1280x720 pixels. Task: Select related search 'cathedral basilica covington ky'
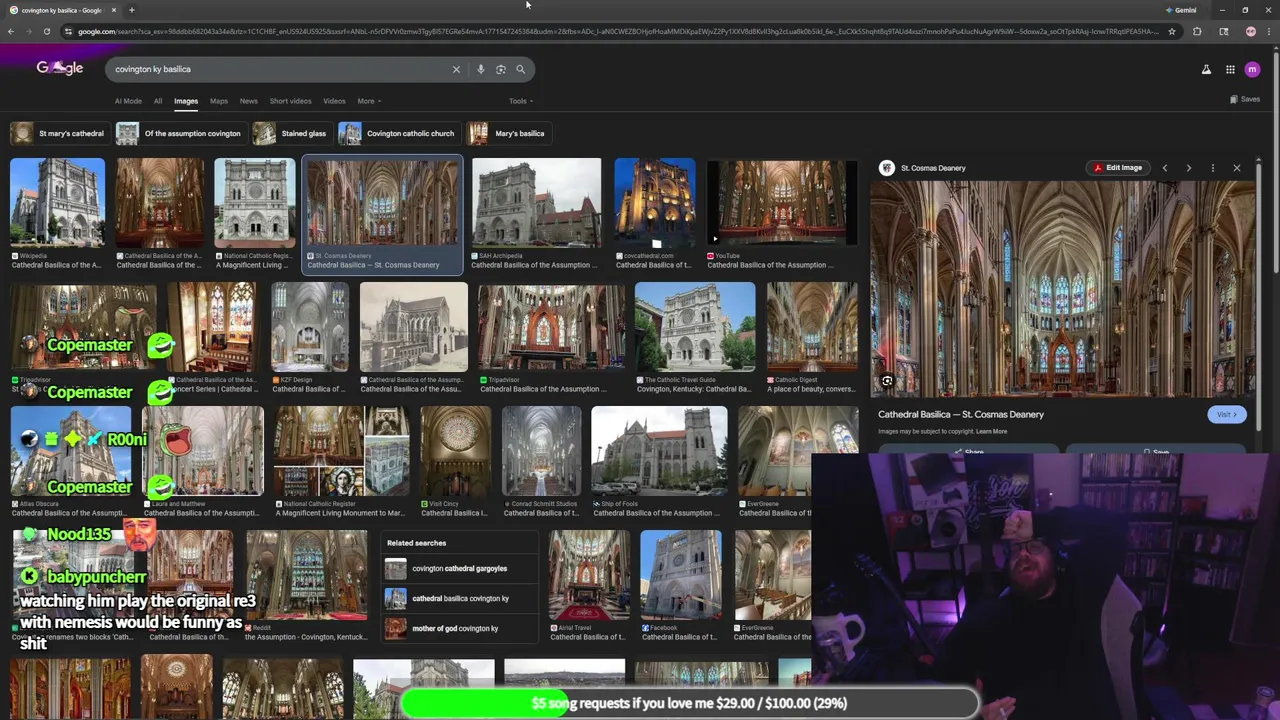(x=461, y=599)
